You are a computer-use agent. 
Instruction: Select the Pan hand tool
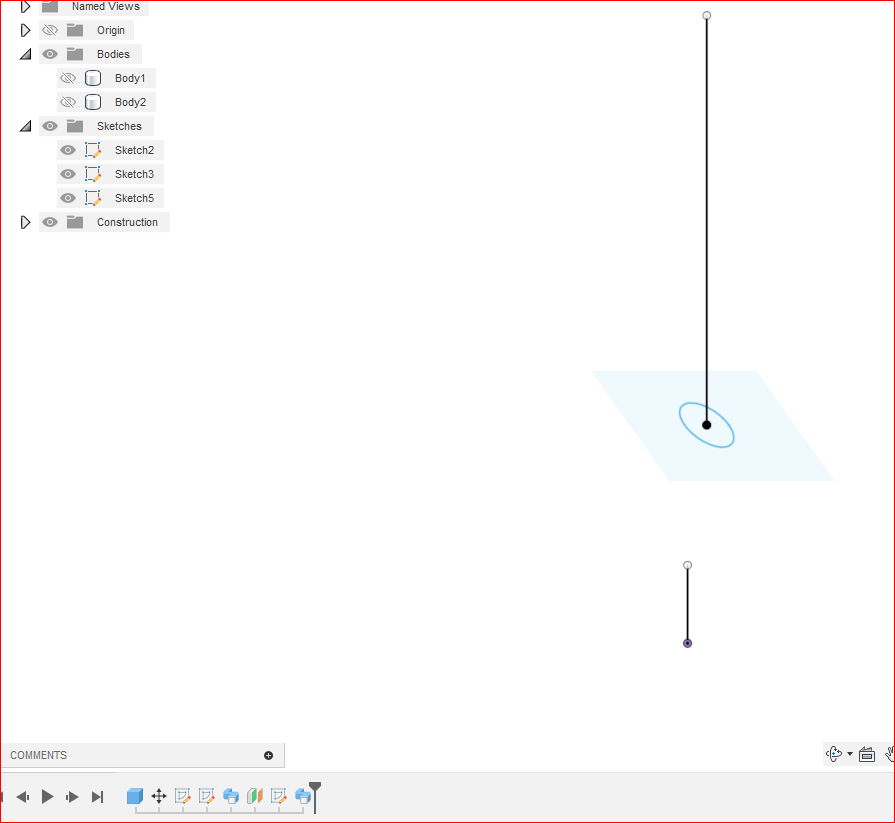pyautogui.click(x=890, y=754)
